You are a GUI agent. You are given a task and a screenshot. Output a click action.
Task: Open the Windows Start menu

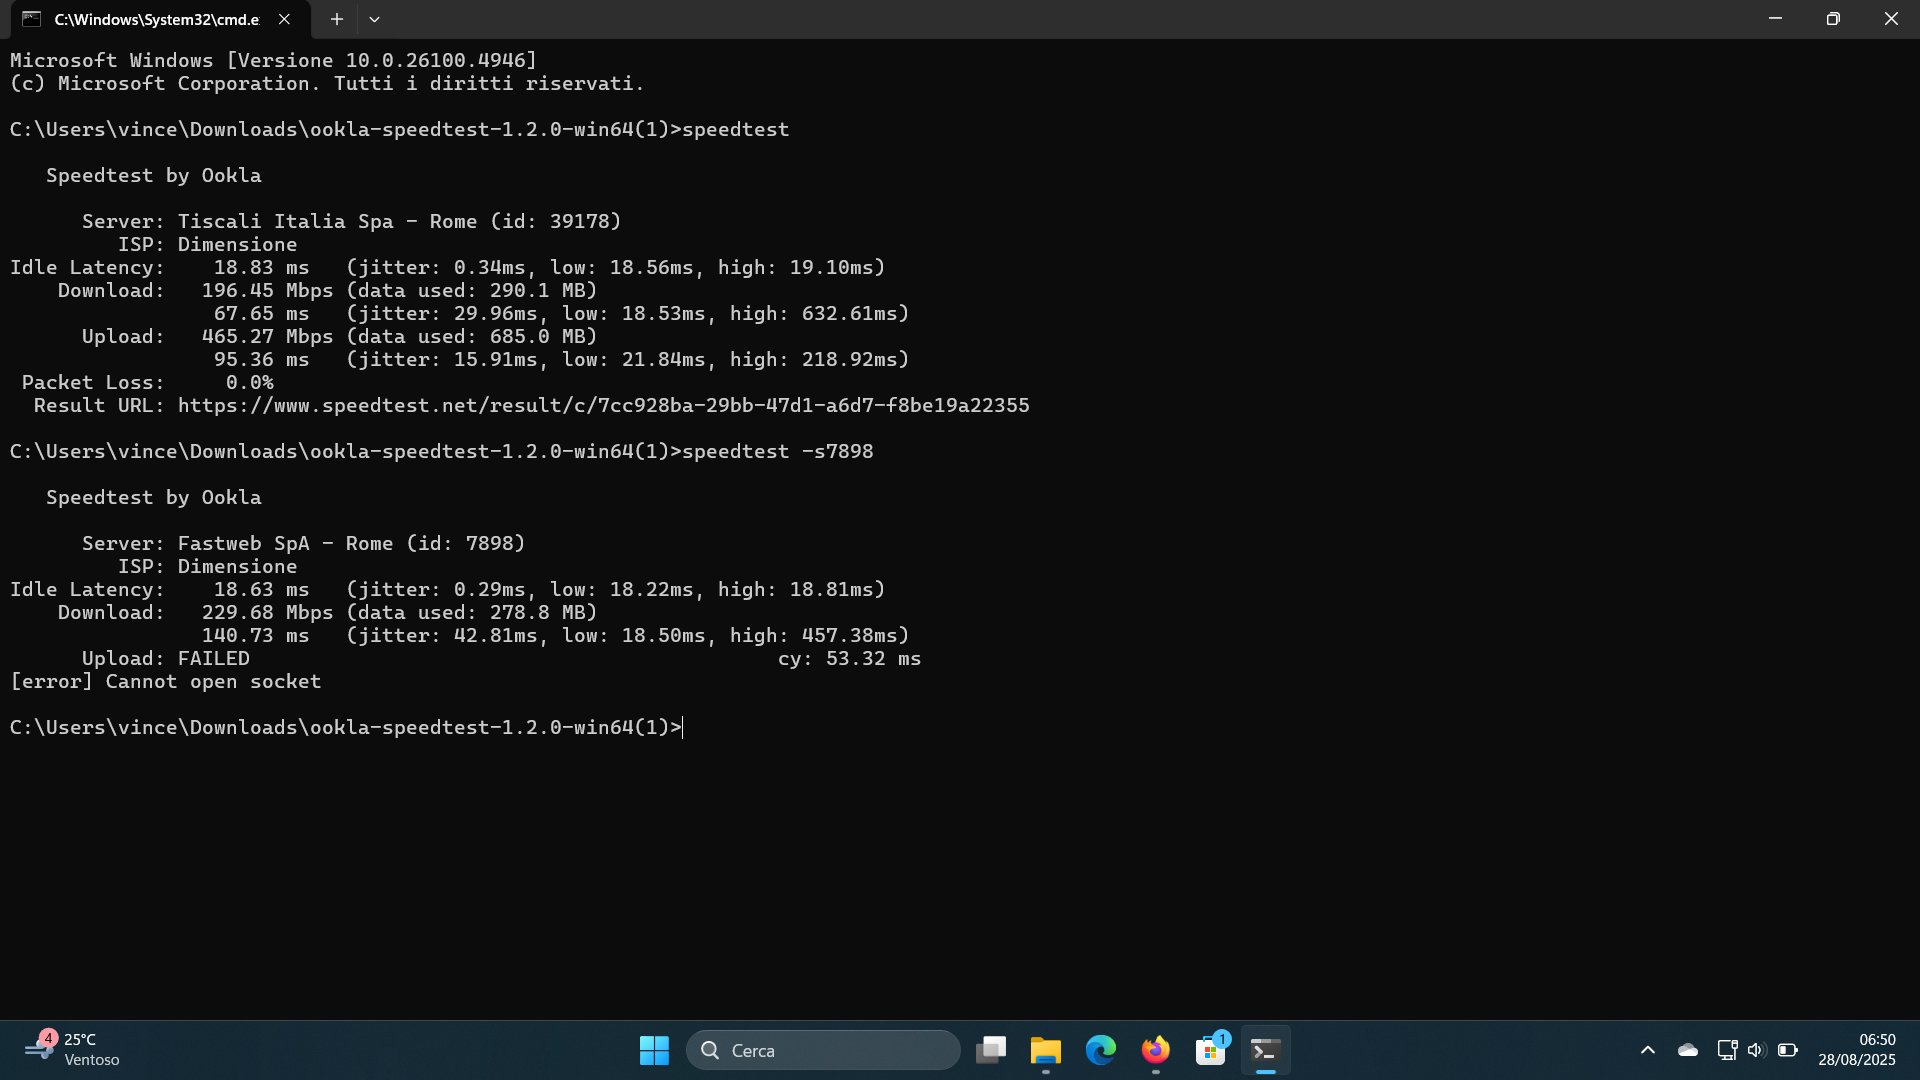pyautogui.click(x=654, y=1050)
